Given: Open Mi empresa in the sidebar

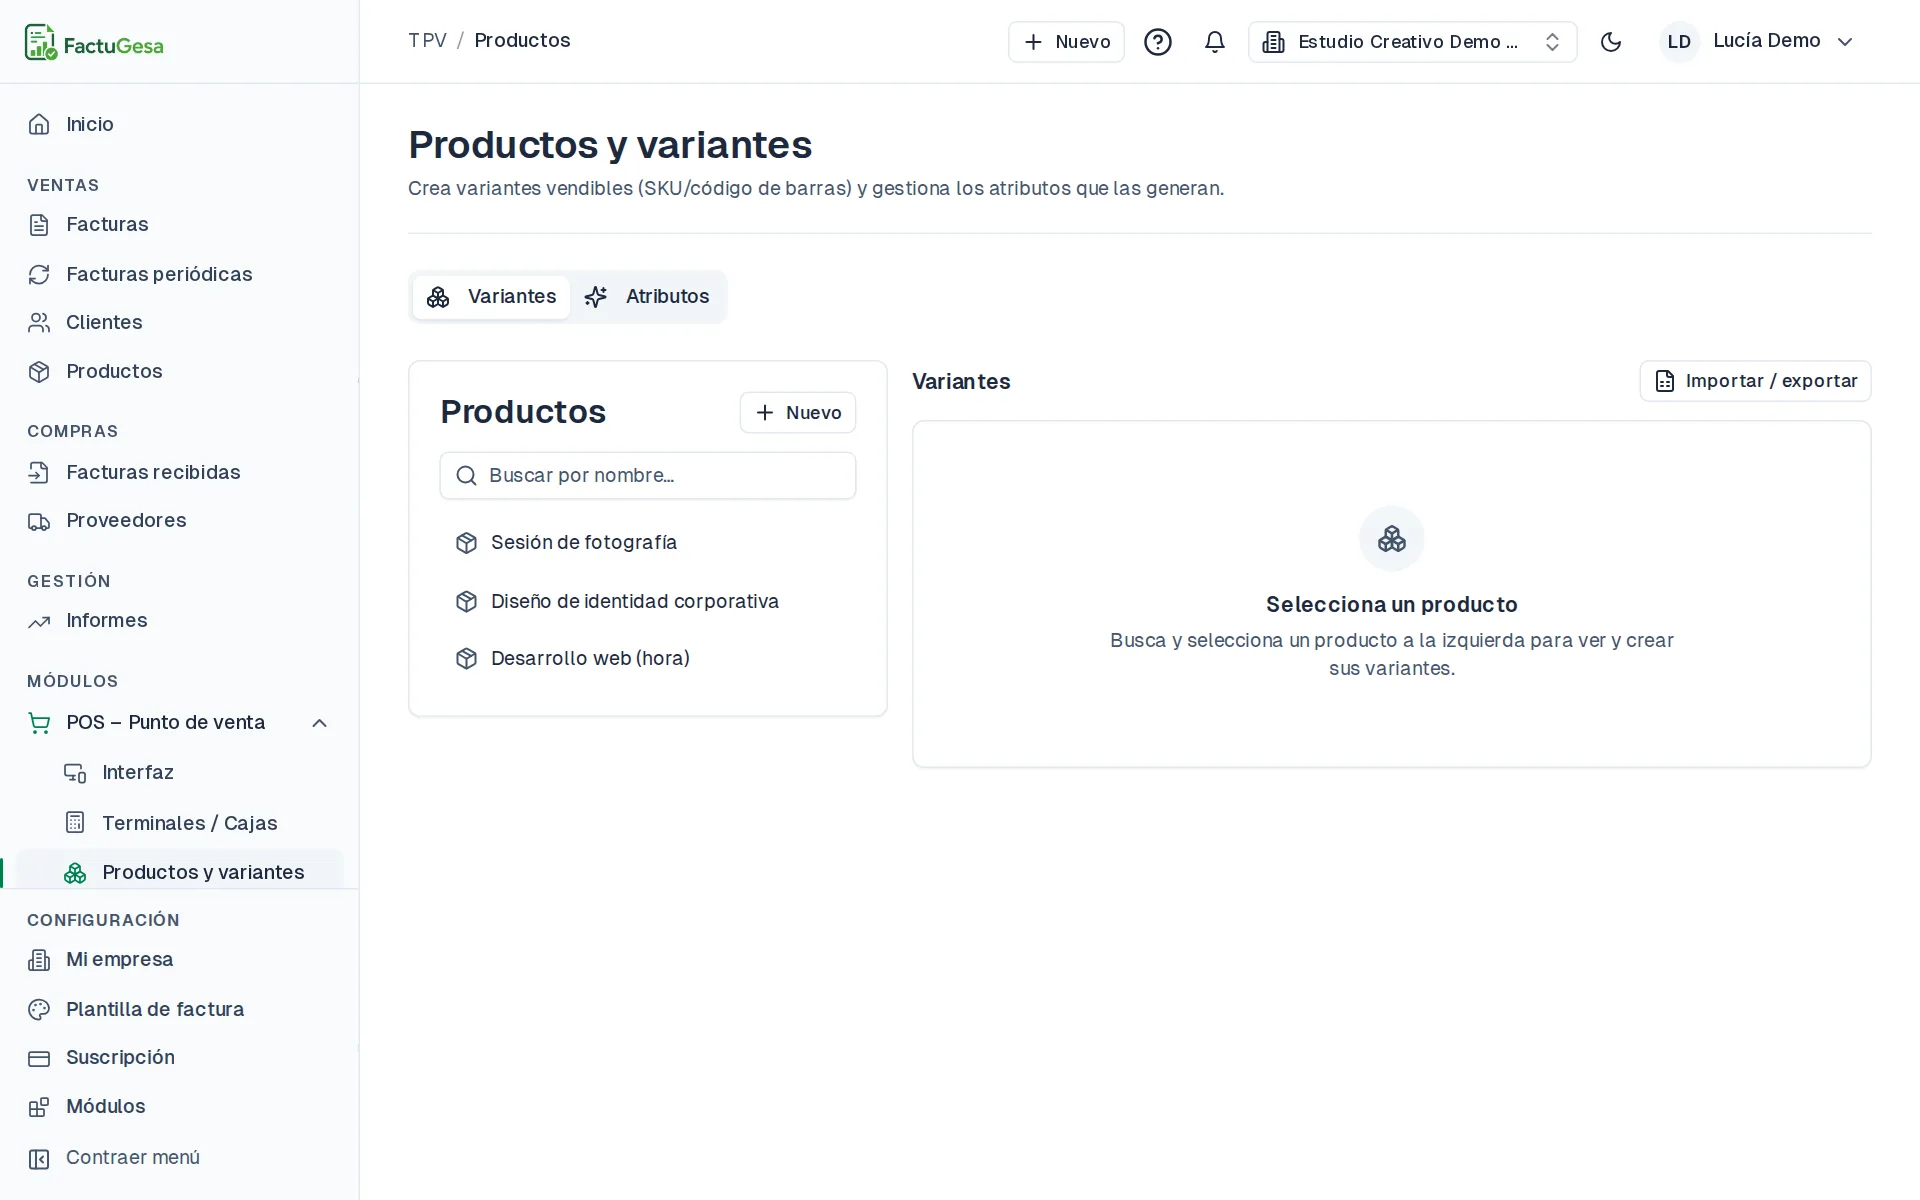Looking at the screenshot, I should pyautogui.click(x=179, y=959).
